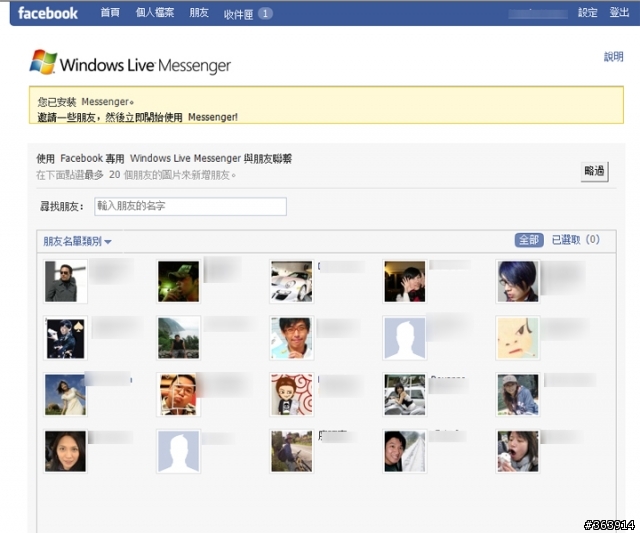Image resolution: width=640 pixels, height=533 pixels.
Task: Select the cartoon face drawing avatar
Action: [518, 338]
